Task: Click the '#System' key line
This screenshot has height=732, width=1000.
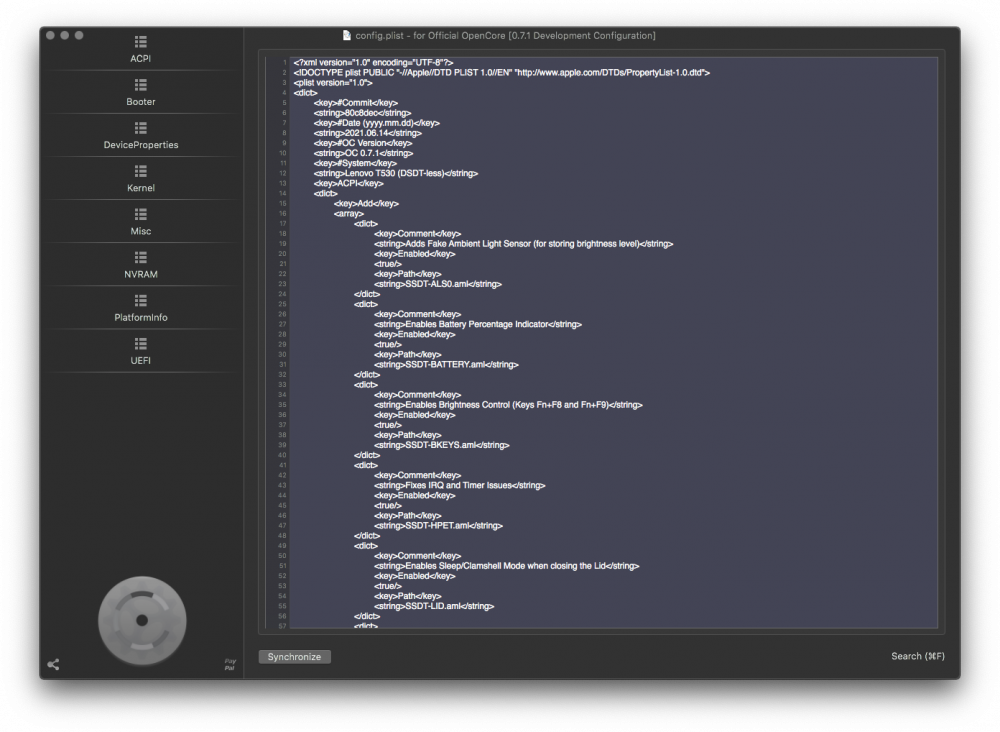Action: click(x=355, y=163)
